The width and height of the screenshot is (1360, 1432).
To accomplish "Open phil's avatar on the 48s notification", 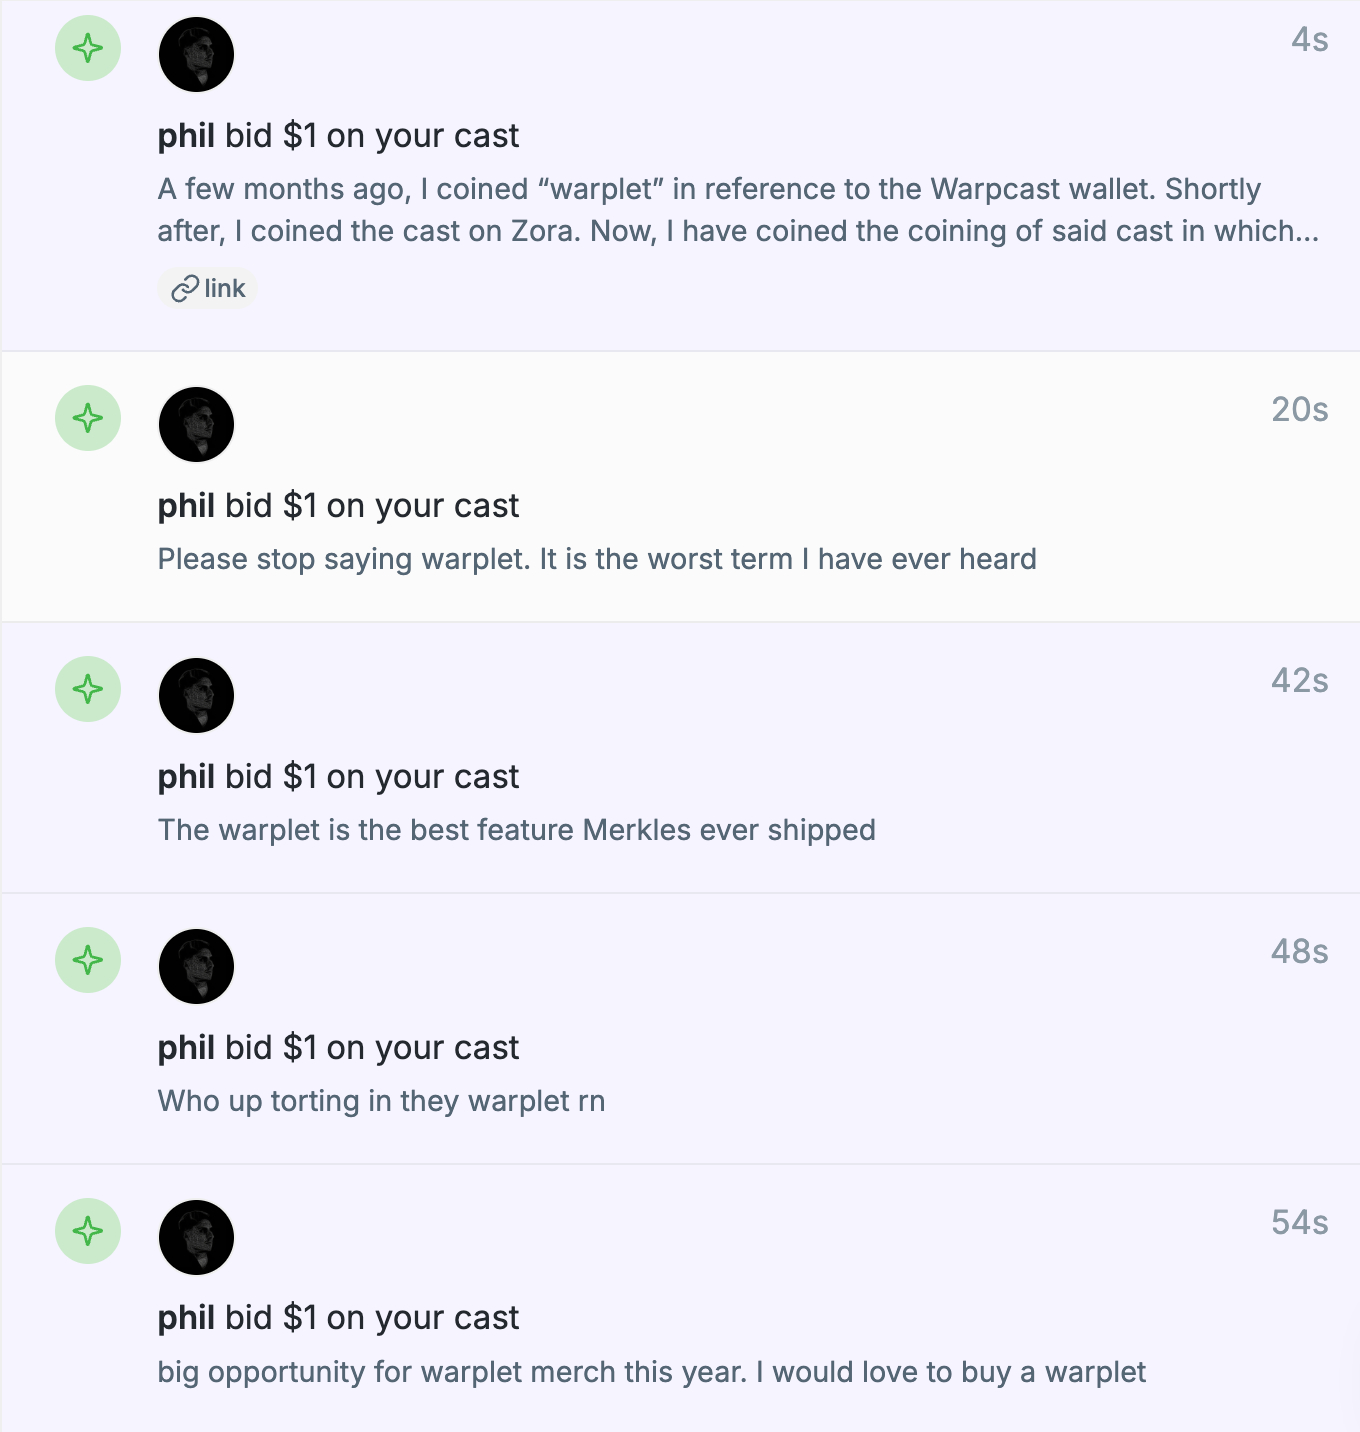I will click(x=196, y=966).
